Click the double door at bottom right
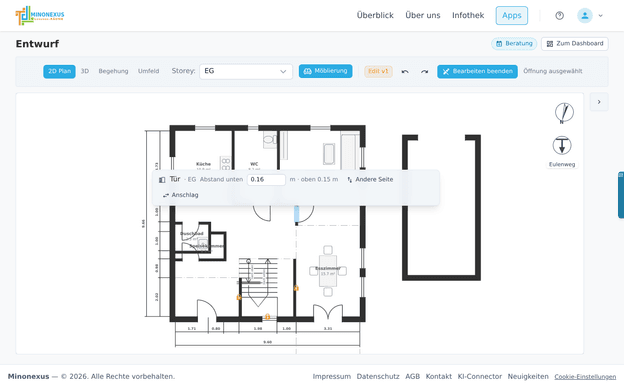 [x=328, y=312]
